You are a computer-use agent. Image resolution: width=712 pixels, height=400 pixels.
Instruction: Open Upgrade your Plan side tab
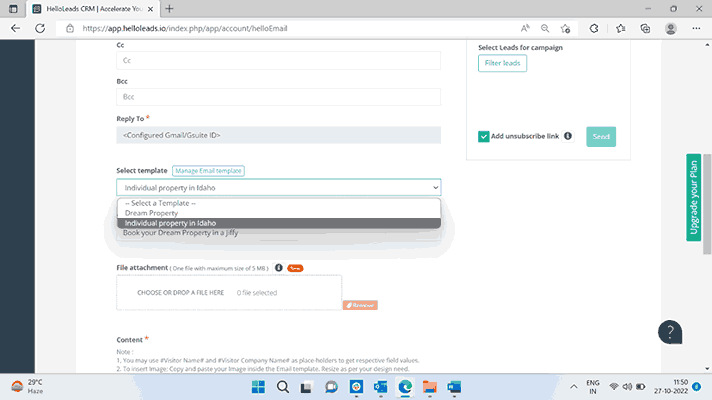tap(693, 198)
